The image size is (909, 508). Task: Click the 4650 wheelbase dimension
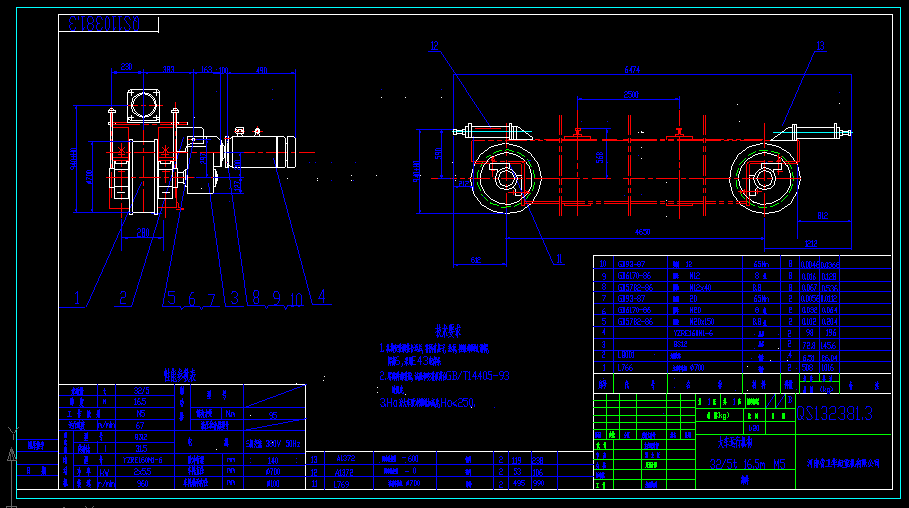click(641, 232)
